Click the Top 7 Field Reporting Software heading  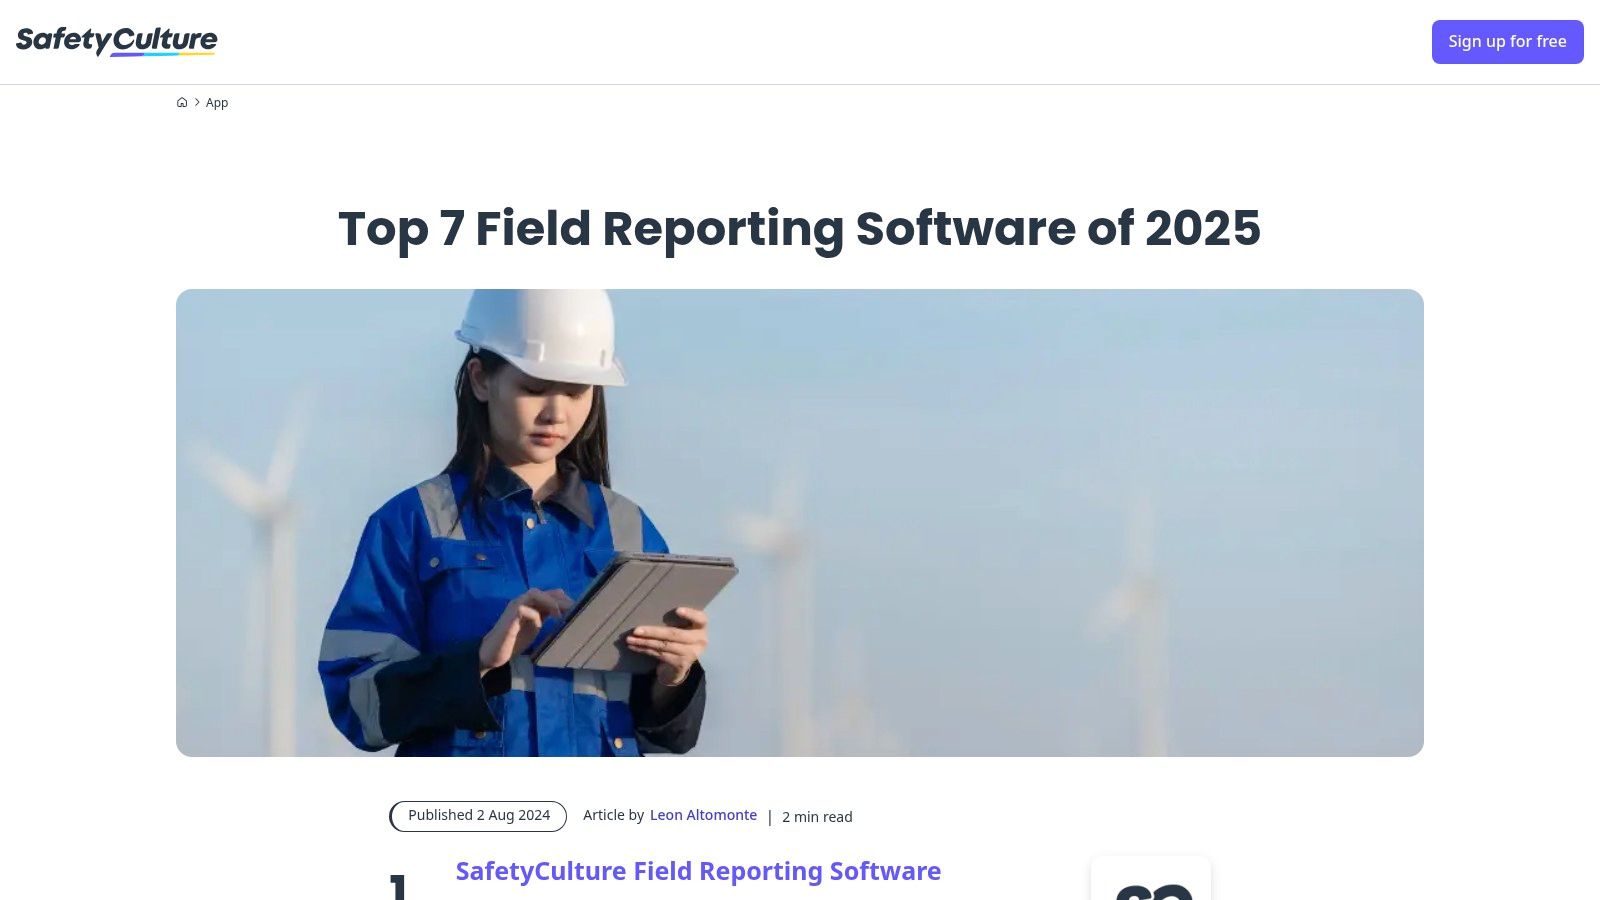point(800,229)
